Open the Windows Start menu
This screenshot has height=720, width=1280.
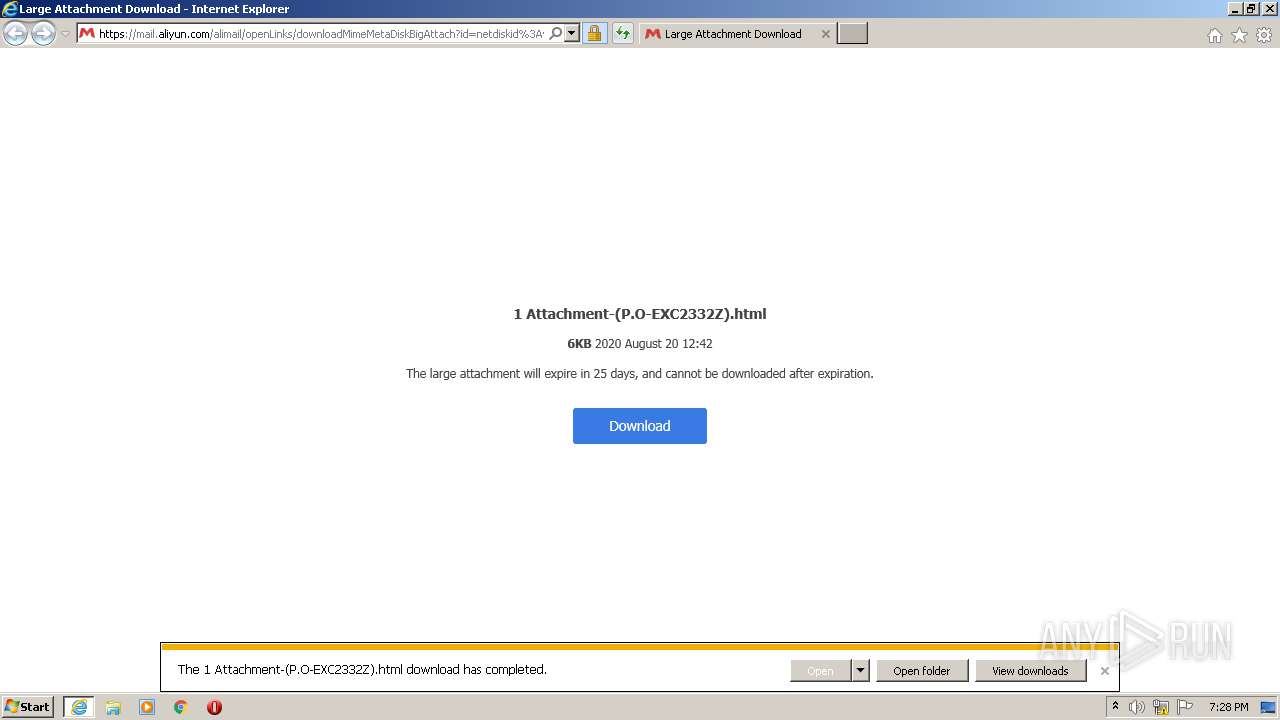tap(28, 707)
